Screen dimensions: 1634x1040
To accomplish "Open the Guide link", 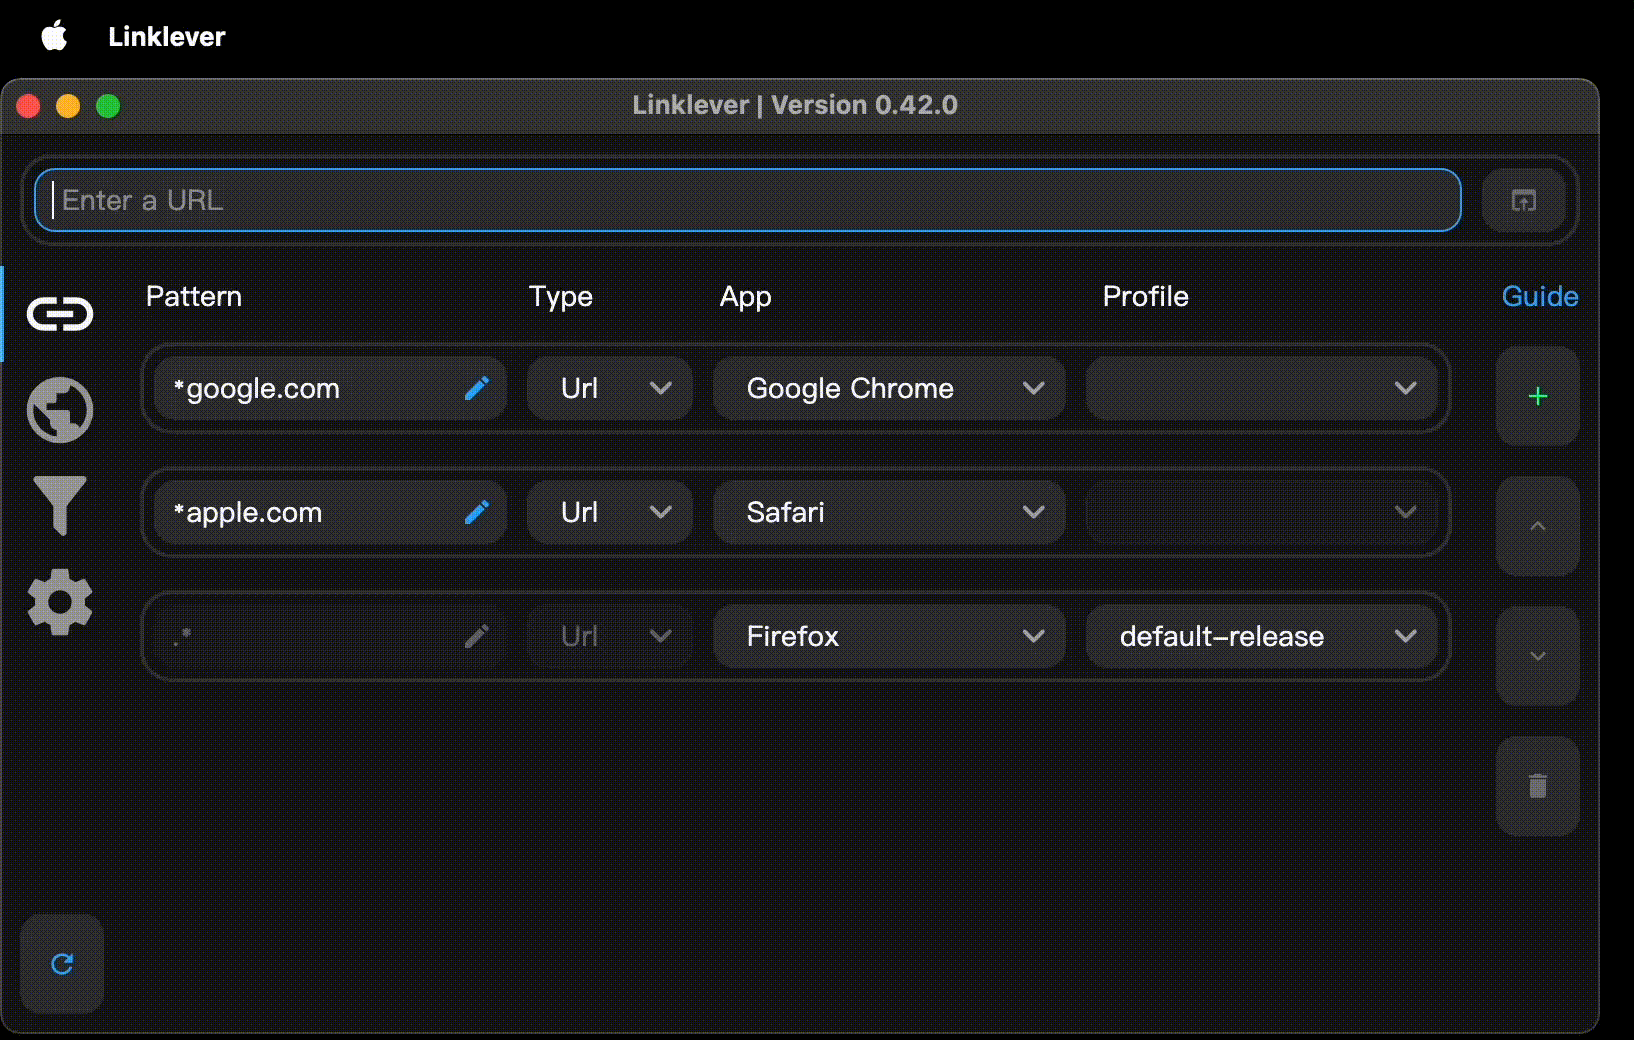I will 1540,296.
